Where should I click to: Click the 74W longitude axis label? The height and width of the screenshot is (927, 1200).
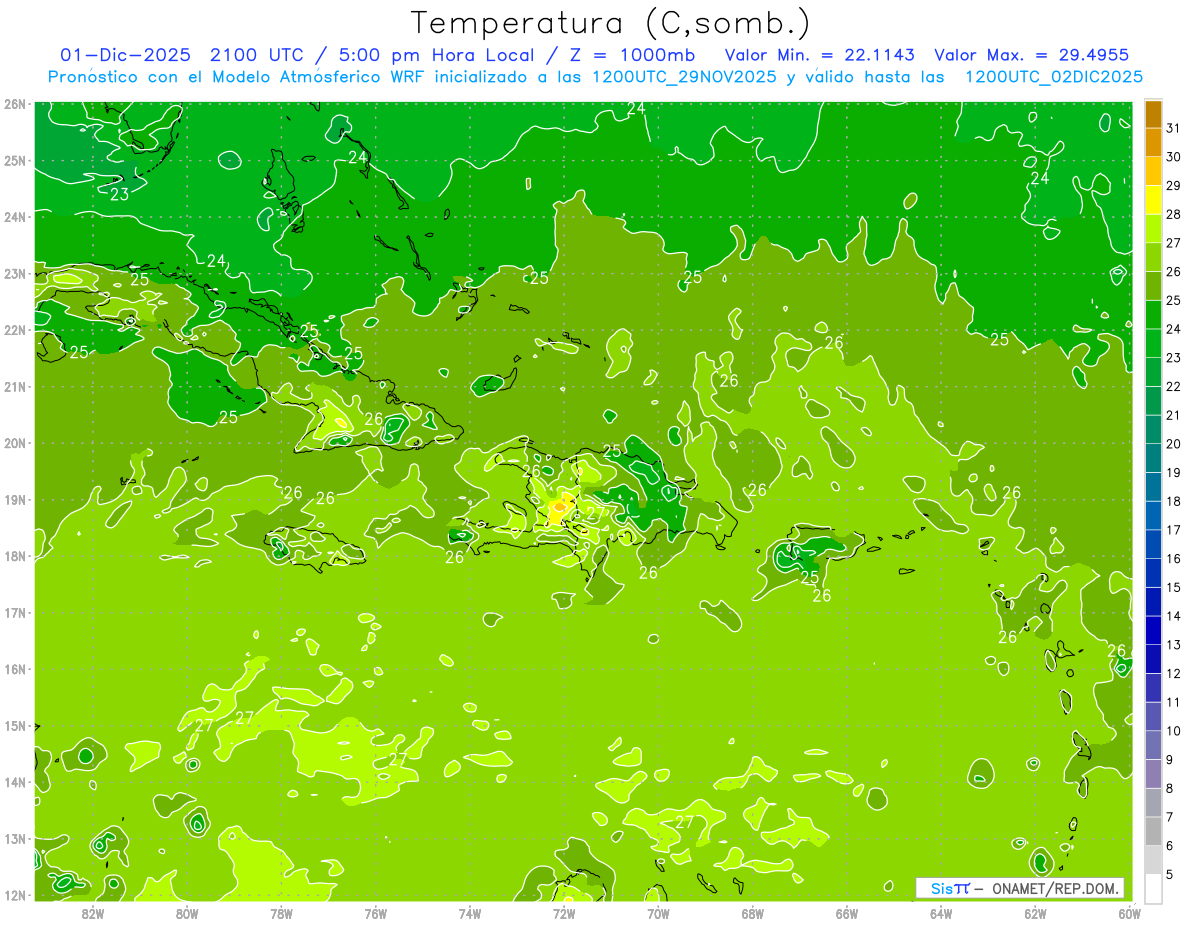pyautogui.click(x=470, y=913)
